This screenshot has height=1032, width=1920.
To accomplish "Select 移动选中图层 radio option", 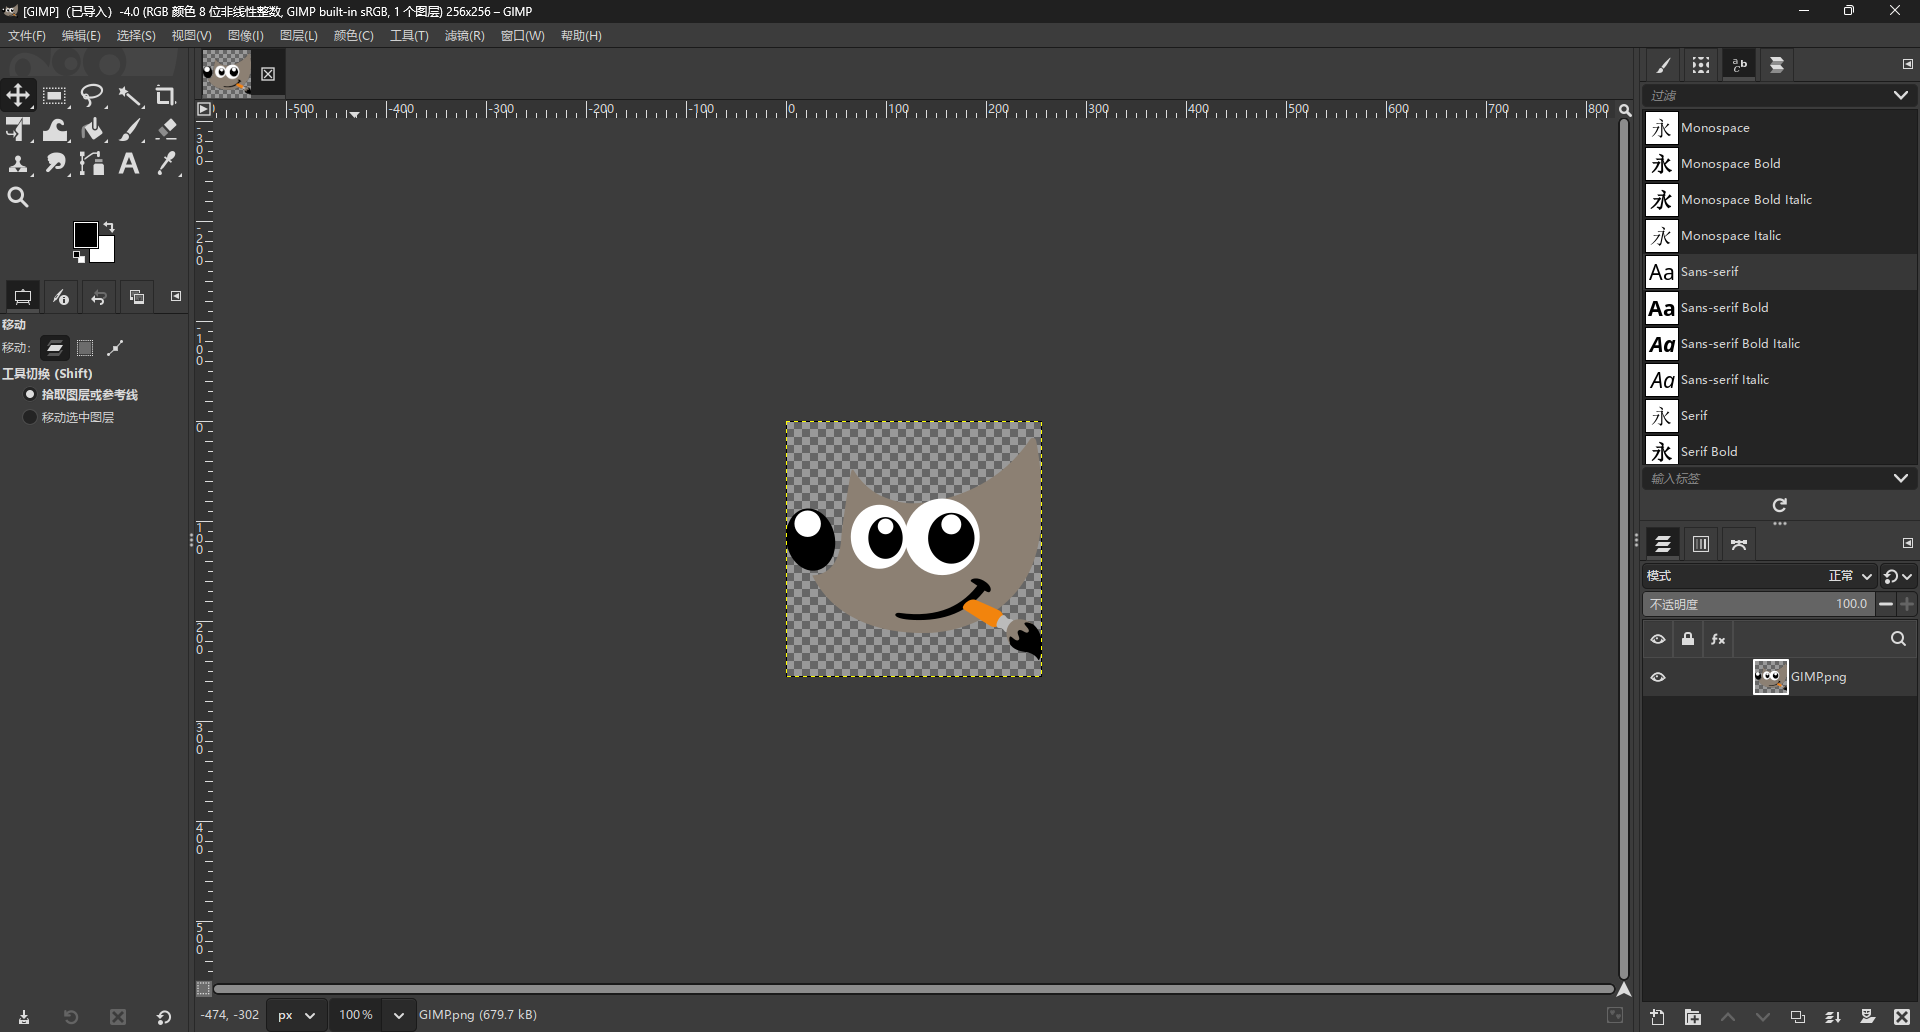I will pyautogui.click(x=69, y=417).
